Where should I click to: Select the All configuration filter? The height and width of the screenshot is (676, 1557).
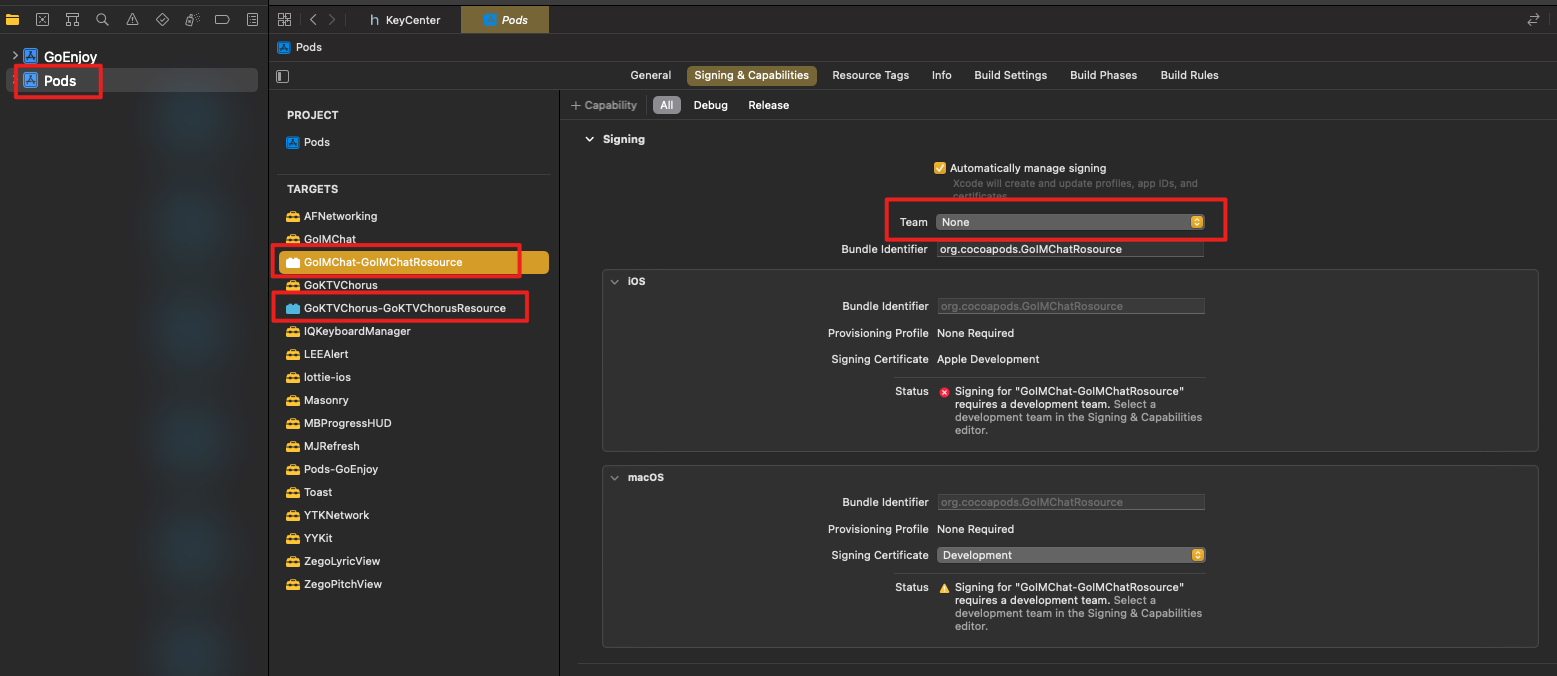pos(667,105)
